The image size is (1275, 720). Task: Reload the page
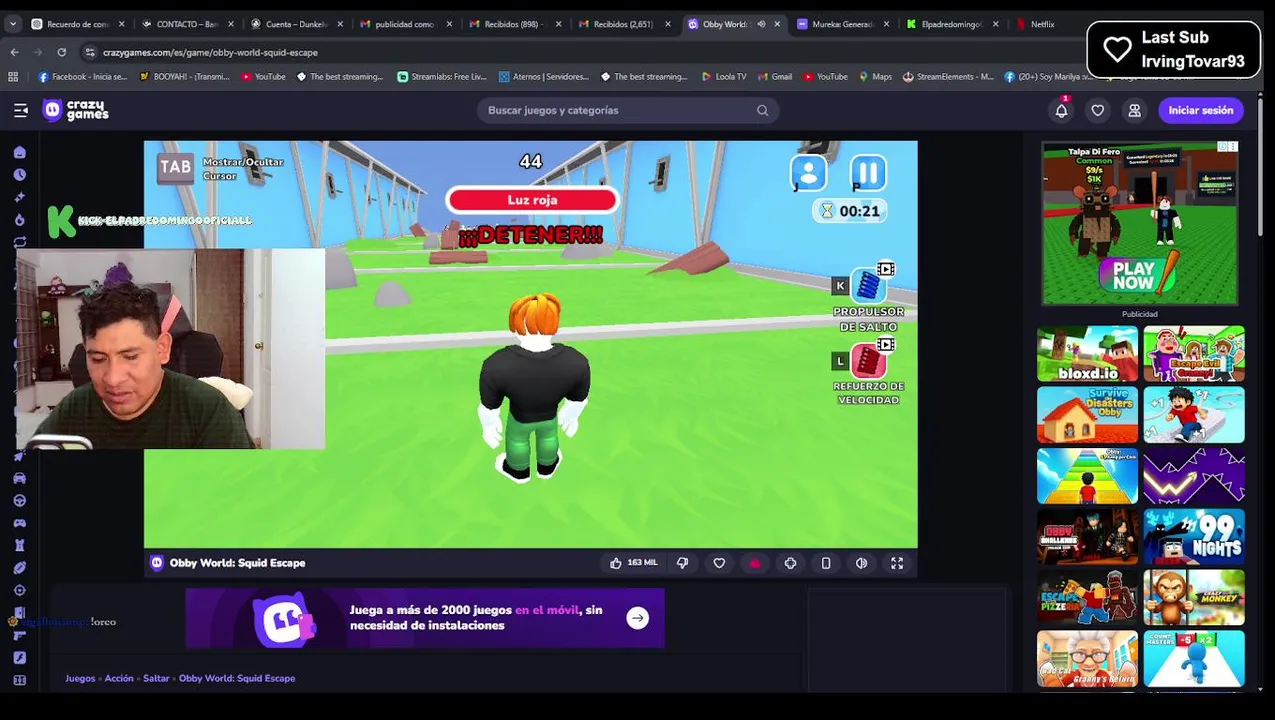[x=62, y=52]
